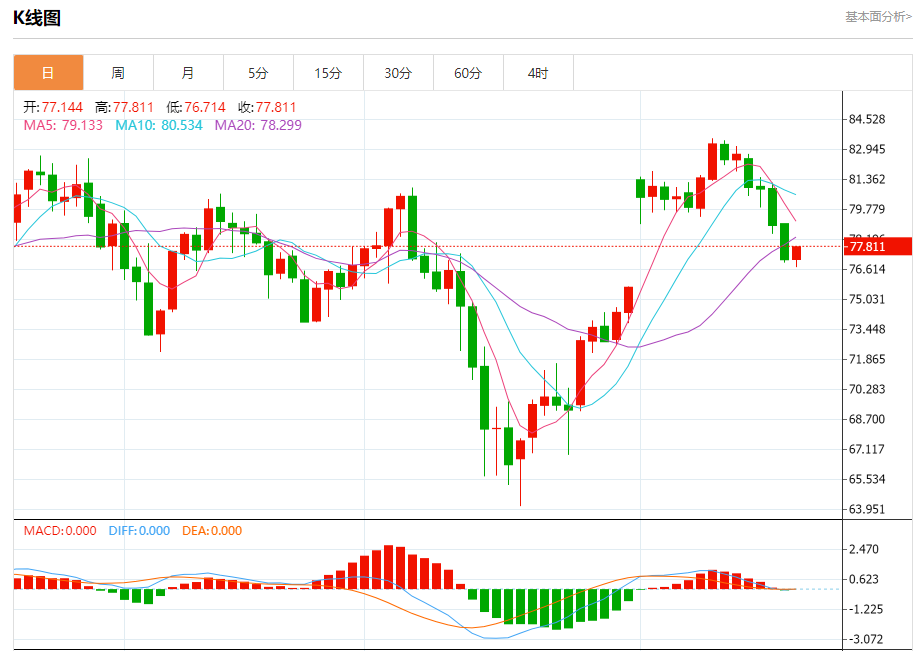Click the 低:76.714 low price value
Image resolution: width=924 pixels, height=651 pixels.
pos(196,107)
